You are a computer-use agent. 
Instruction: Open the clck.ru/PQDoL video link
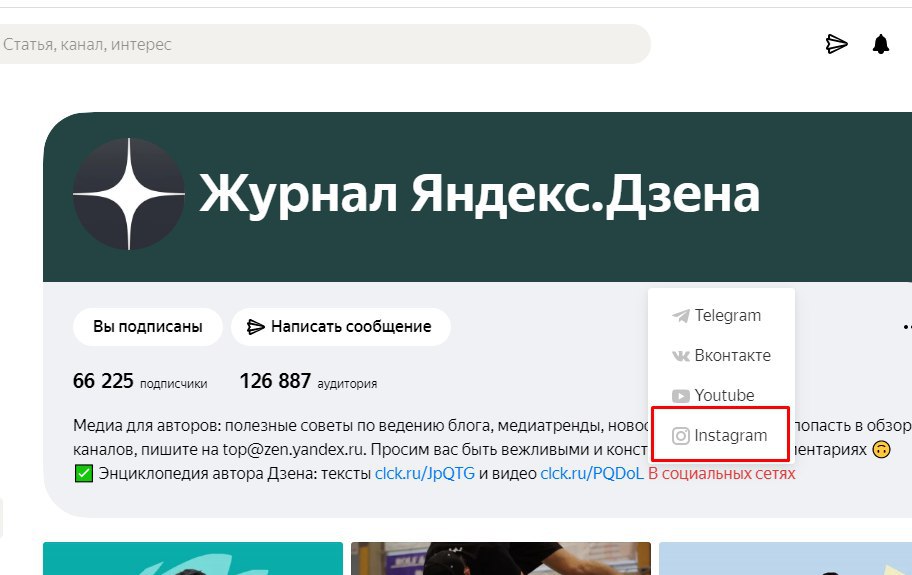[592, 474]
